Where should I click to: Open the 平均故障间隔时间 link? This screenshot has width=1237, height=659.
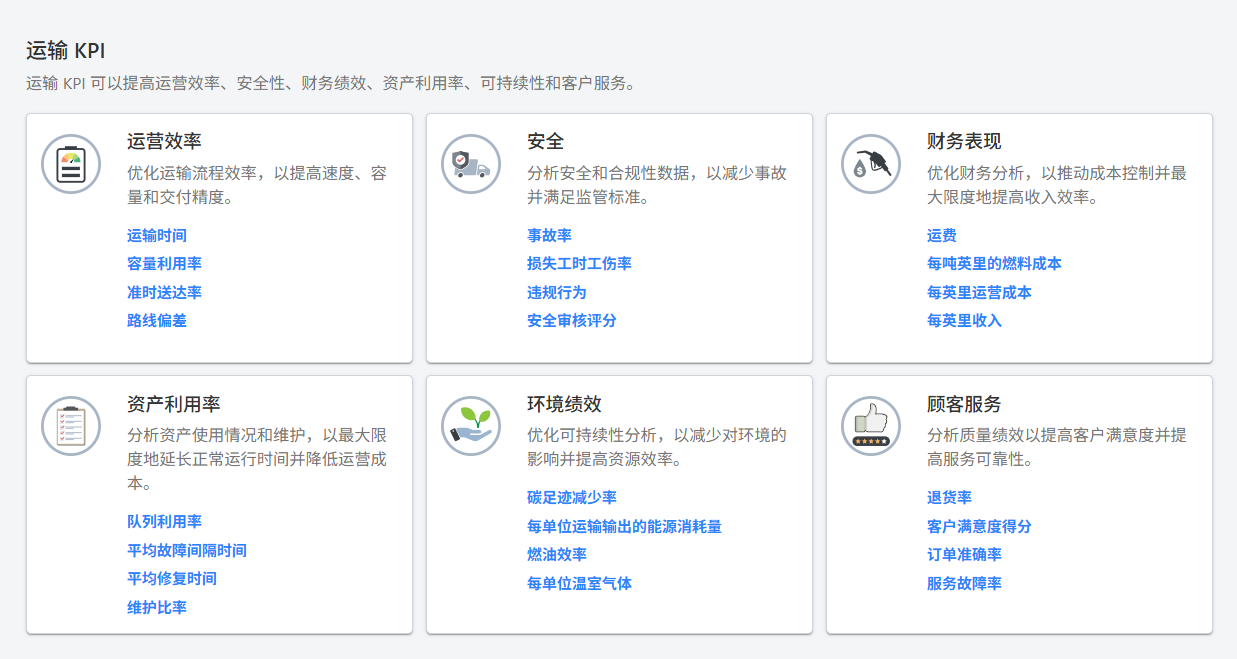click(185, 549)
